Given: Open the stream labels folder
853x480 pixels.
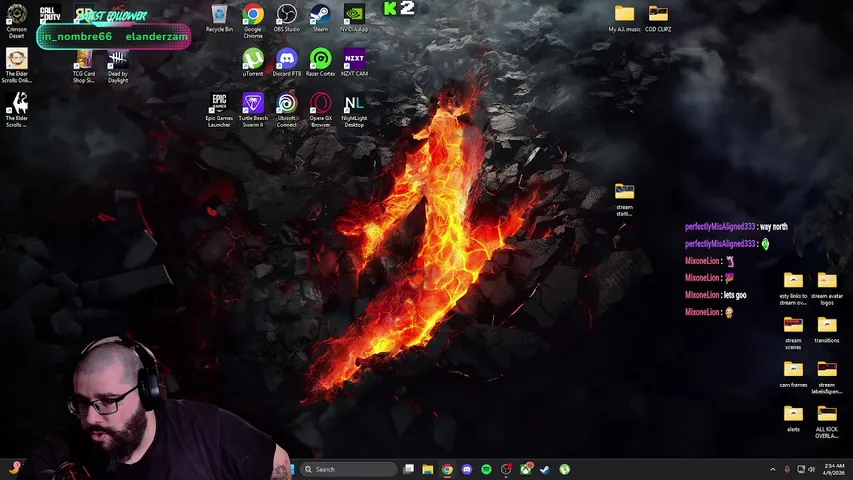Looking at the screenshot, I should click(x=827, y=378).
